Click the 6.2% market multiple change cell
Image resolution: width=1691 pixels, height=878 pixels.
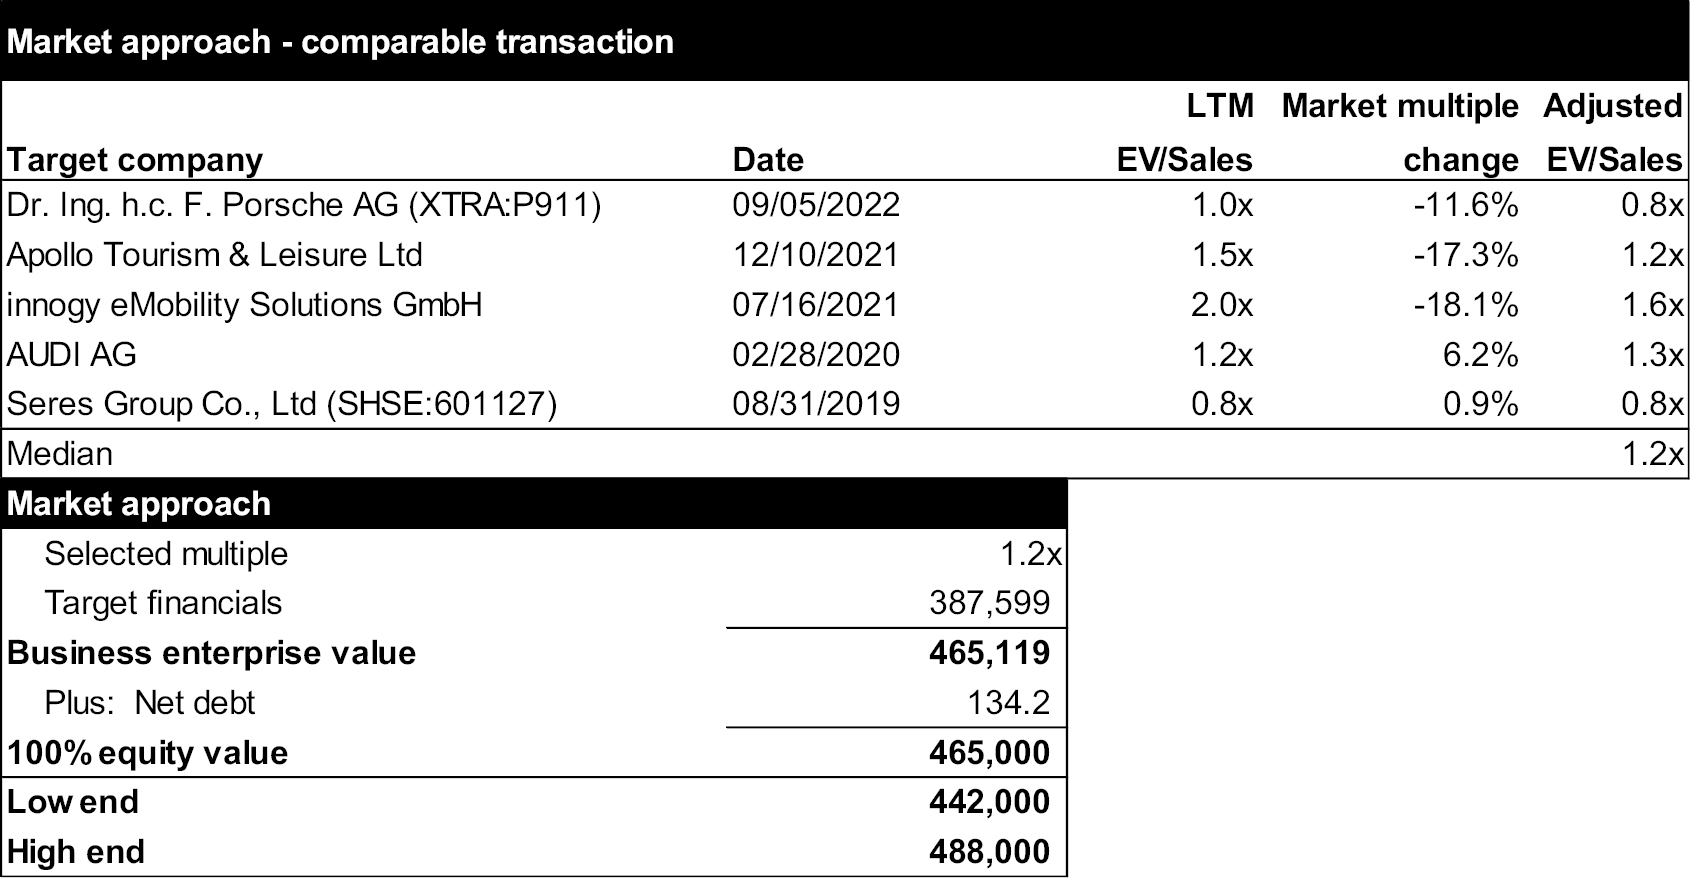coord(1480,354)
